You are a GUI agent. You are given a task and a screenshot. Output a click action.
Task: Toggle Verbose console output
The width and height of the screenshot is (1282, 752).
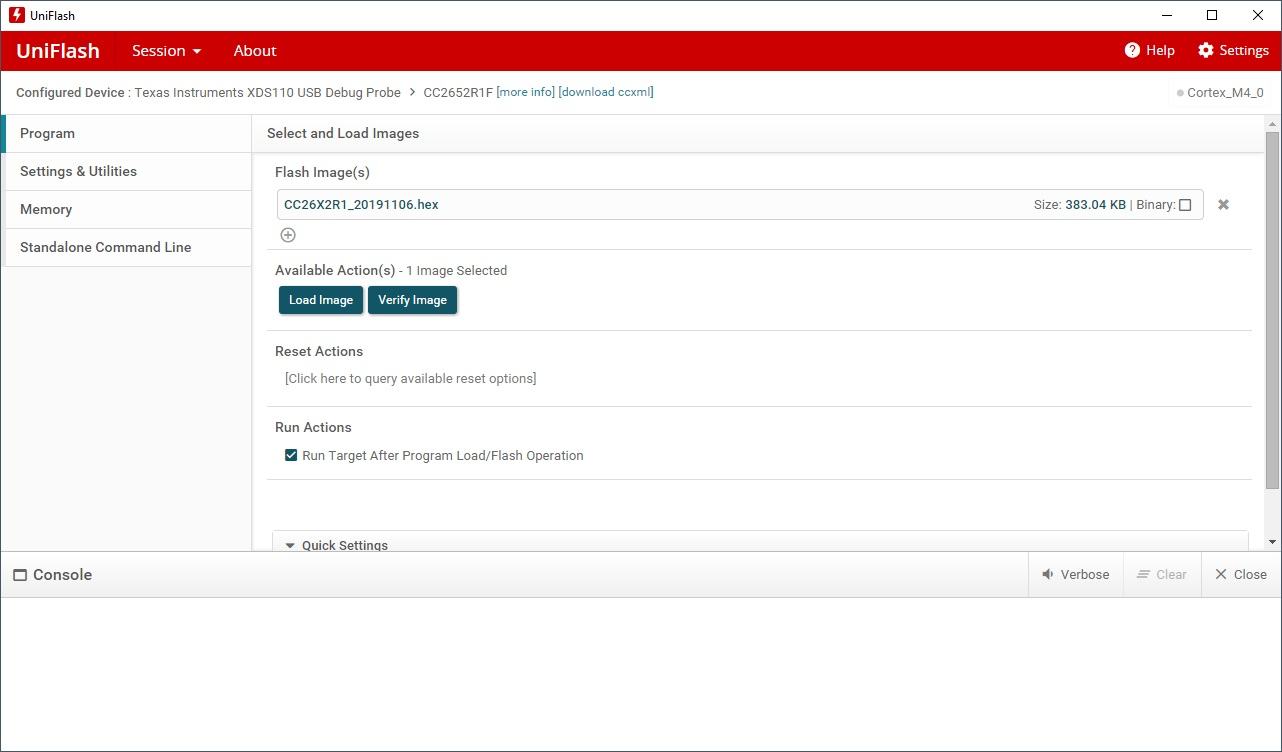point(1075,575)
